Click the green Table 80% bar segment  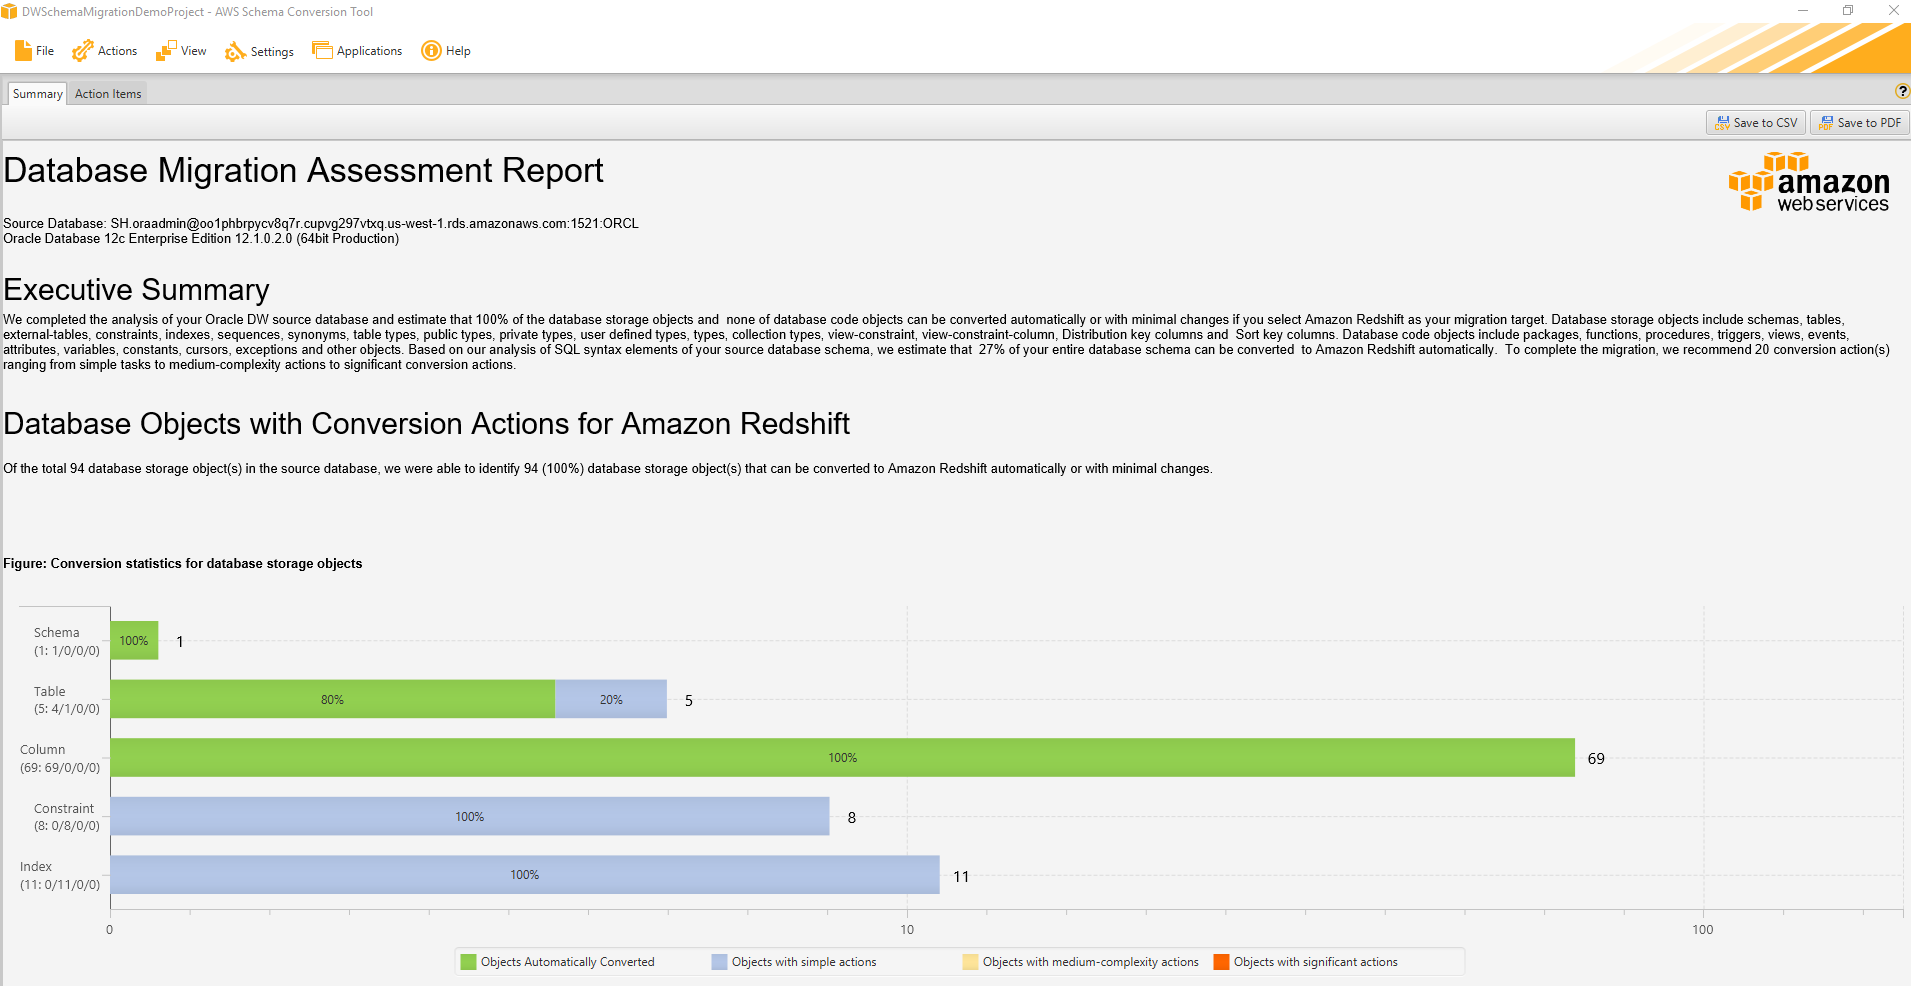tap(332, 699)
